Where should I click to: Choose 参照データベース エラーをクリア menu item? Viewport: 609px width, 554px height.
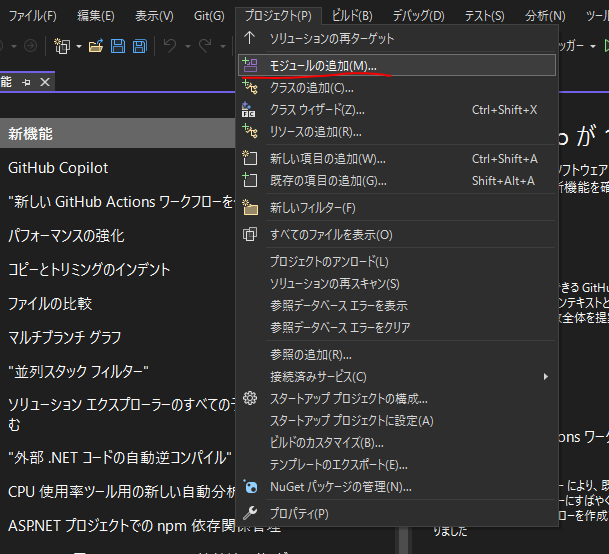[x=397, y=328]
